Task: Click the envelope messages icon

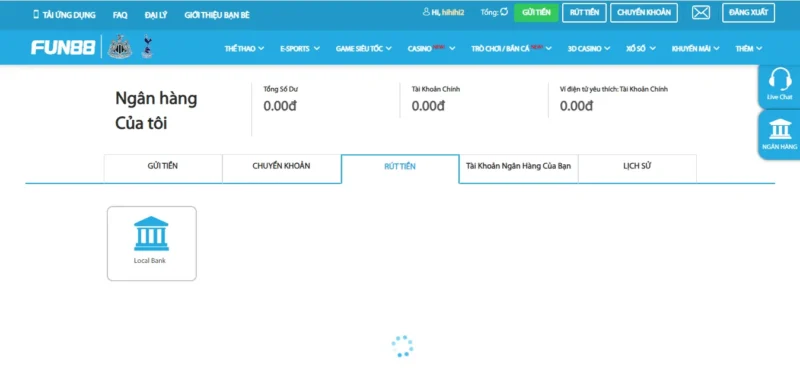Action: click(x=701, y=13)
